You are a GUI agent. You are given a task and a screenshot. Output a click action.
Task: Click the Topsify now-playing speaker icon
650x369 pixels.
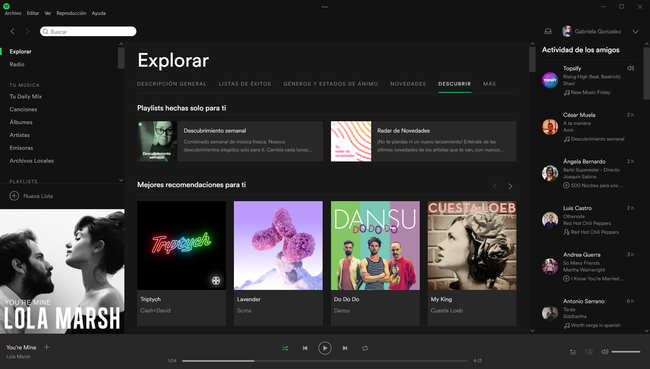click(x=631, y=68)
